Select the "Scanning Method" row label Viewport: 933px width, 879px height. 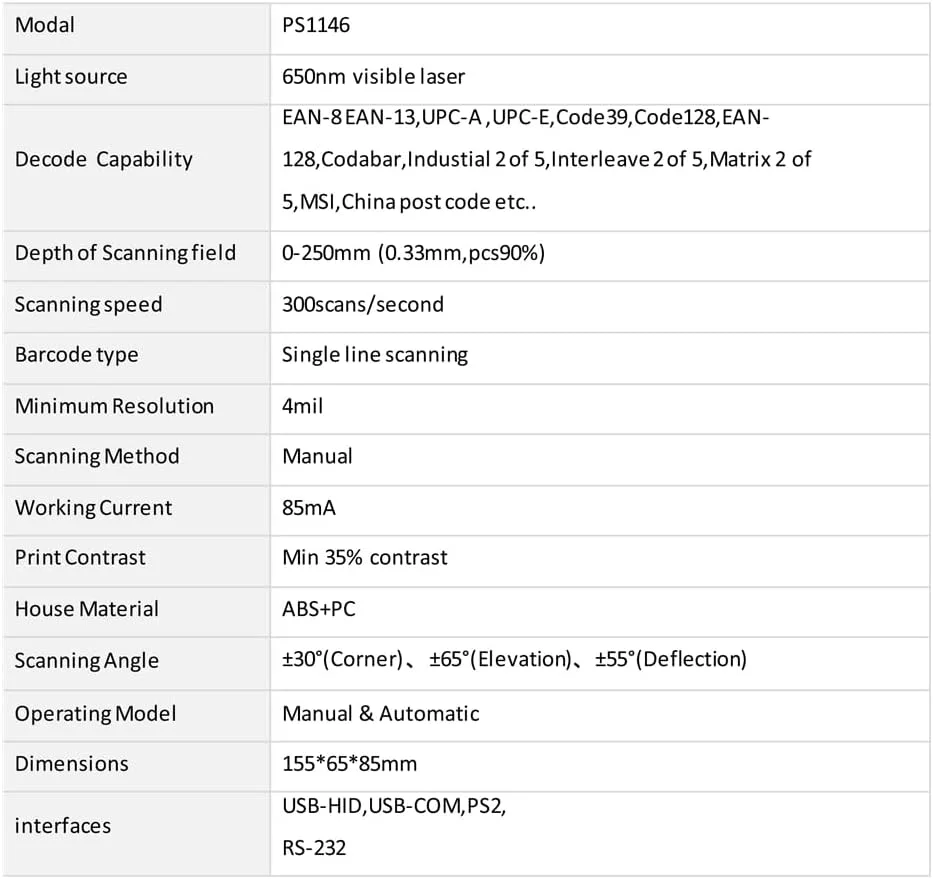97,457
